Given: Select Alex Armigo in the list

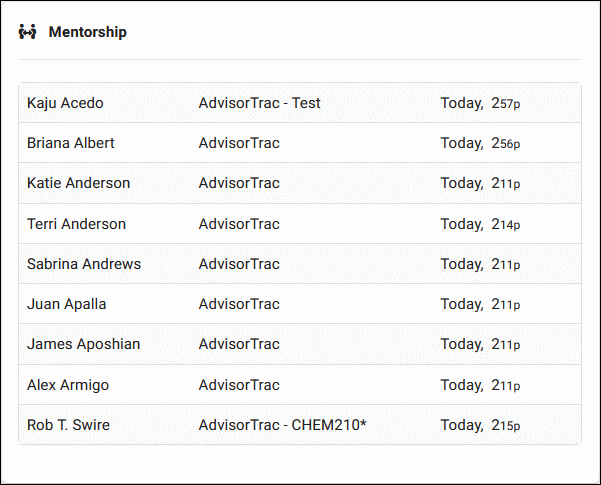Looking at the screenshot, I should [x=68, y=385].
